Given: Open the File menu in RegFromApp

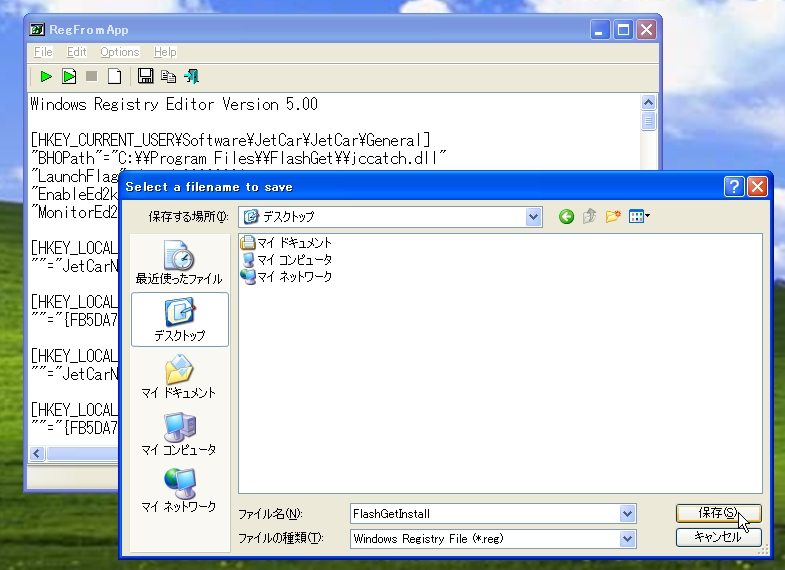Looking at the screenshot, I should pyautogui.click(x=43, y=52).
